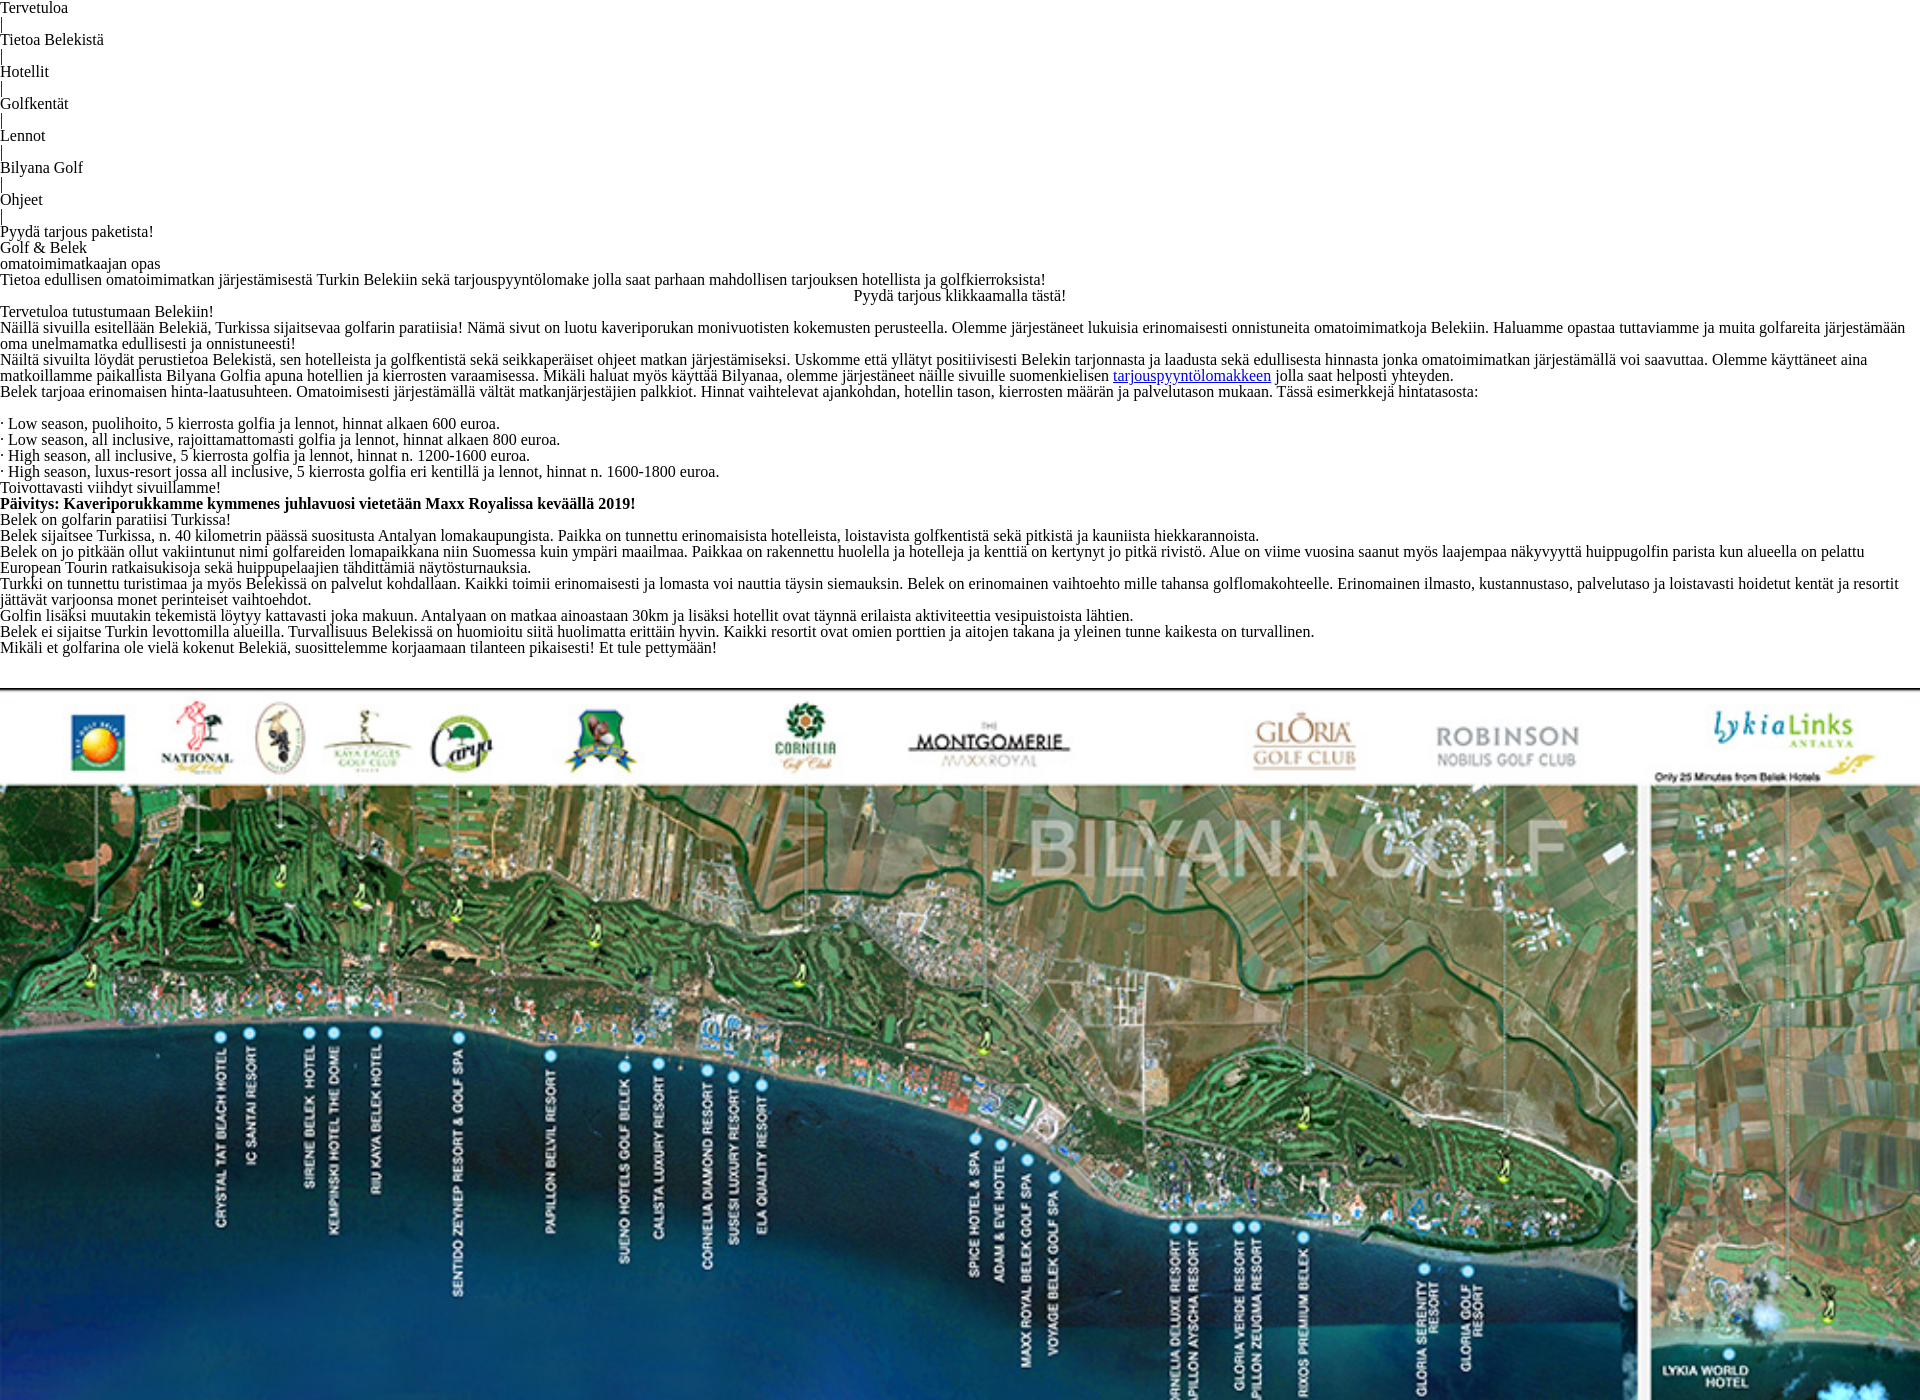Click the 'Tervetuloa tutustumaan Belekiin!' heading
Viewport: 1920px width, 1400px height.
tap(107, 312)
